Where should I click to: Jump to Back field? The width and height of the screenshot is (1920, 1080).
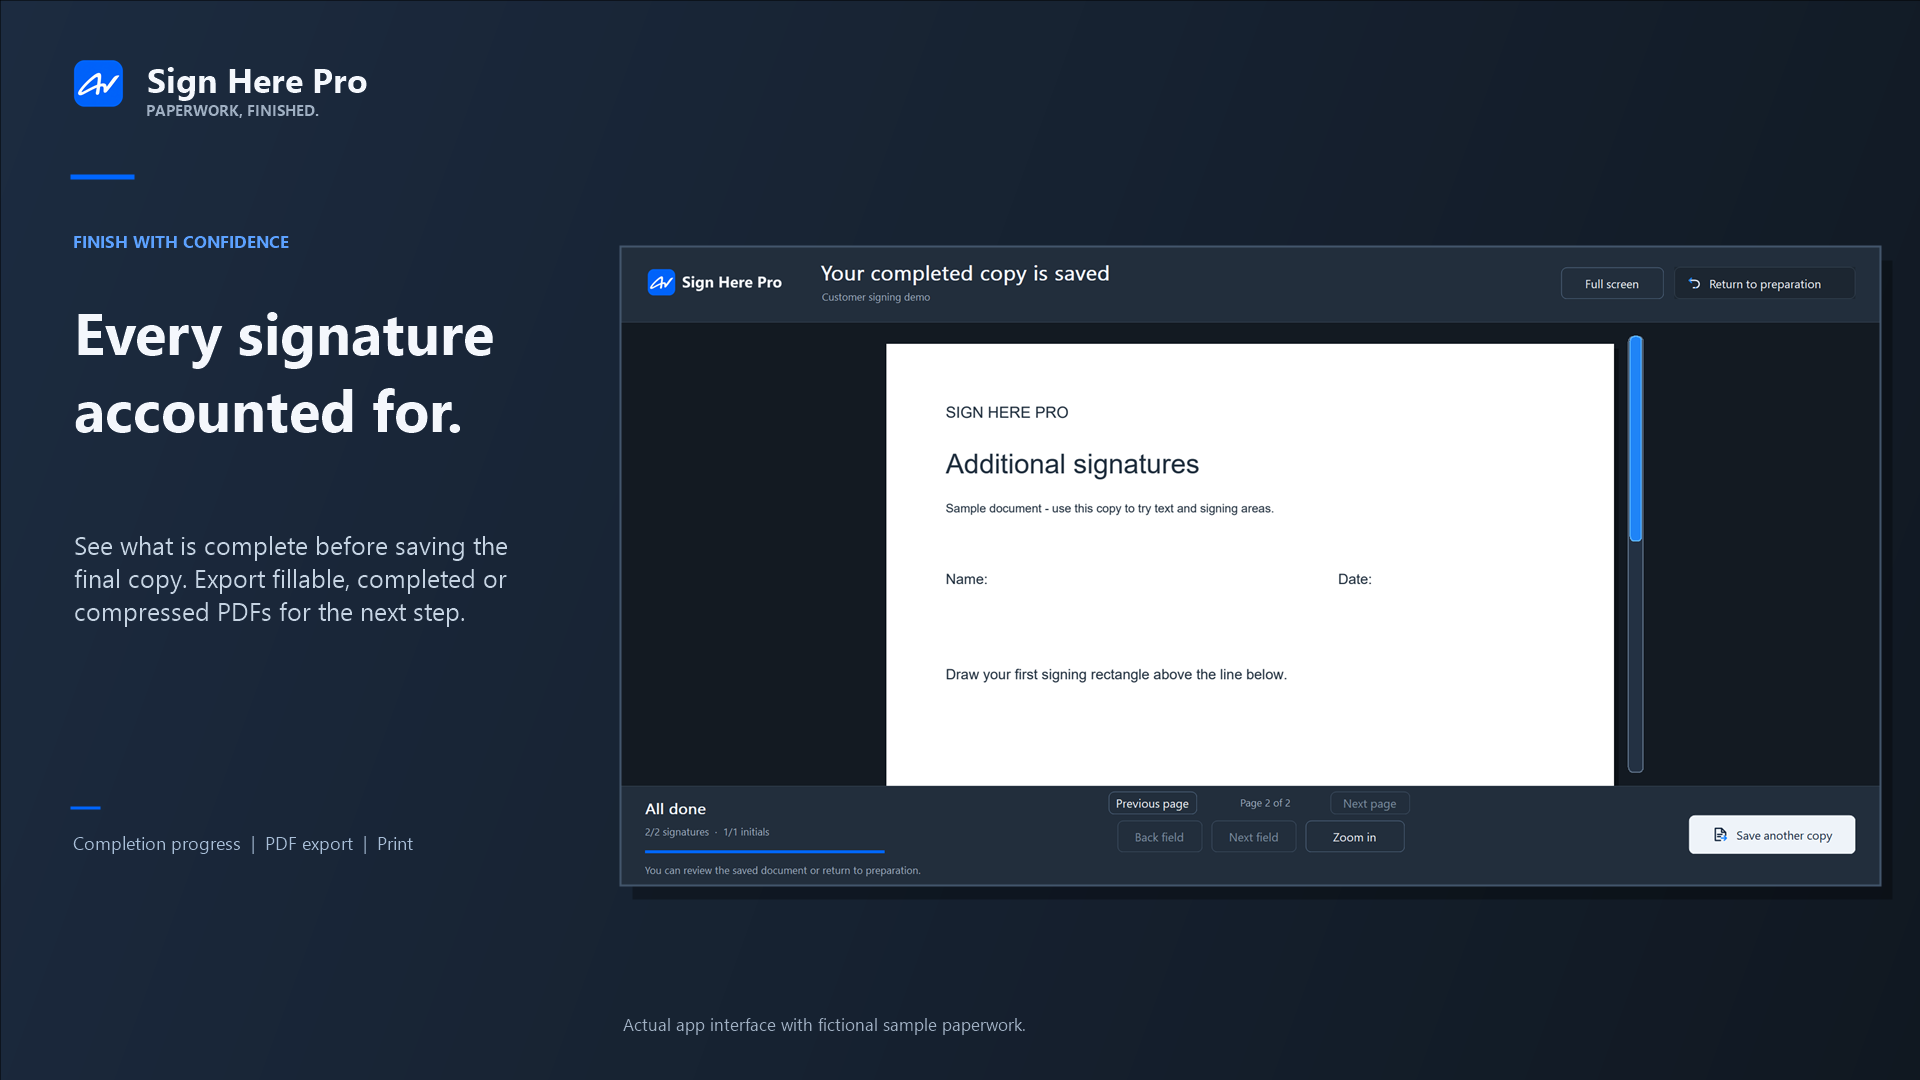point(1159,837)
